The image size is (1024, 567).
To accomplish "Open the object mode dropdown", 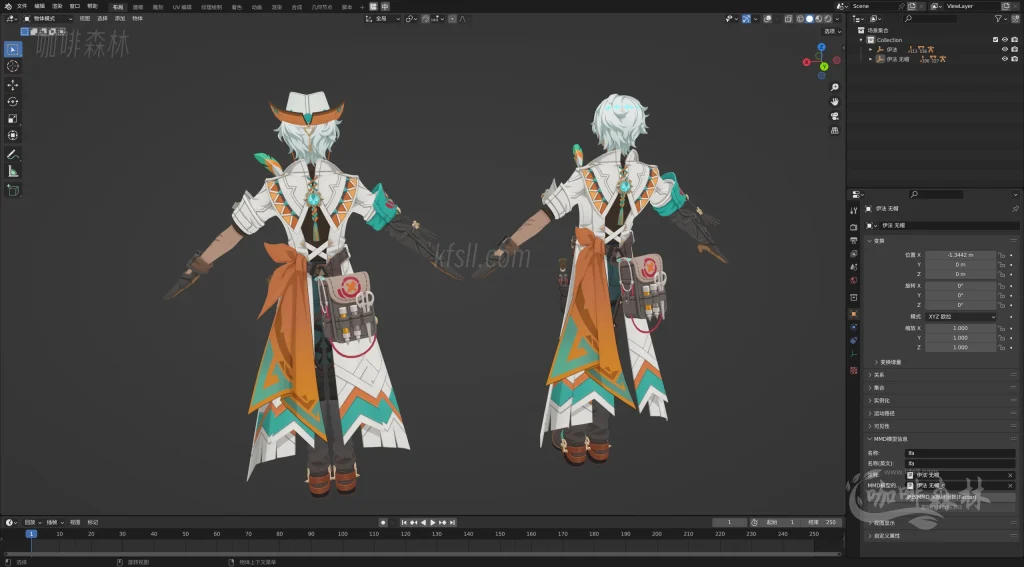I will (48, 19).
